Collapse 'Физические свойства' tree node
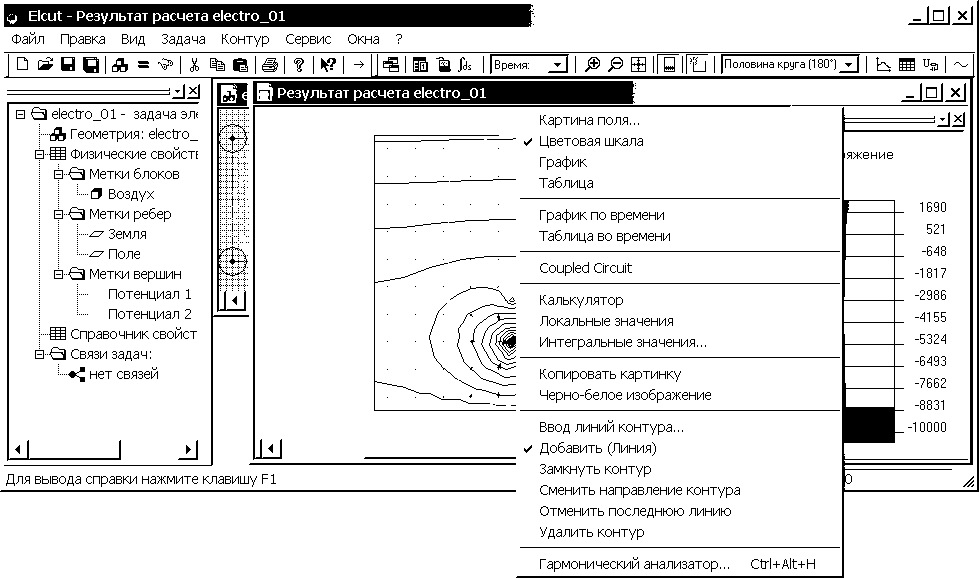Viewport: 979px width, 578px height. (x=39, y=154)
